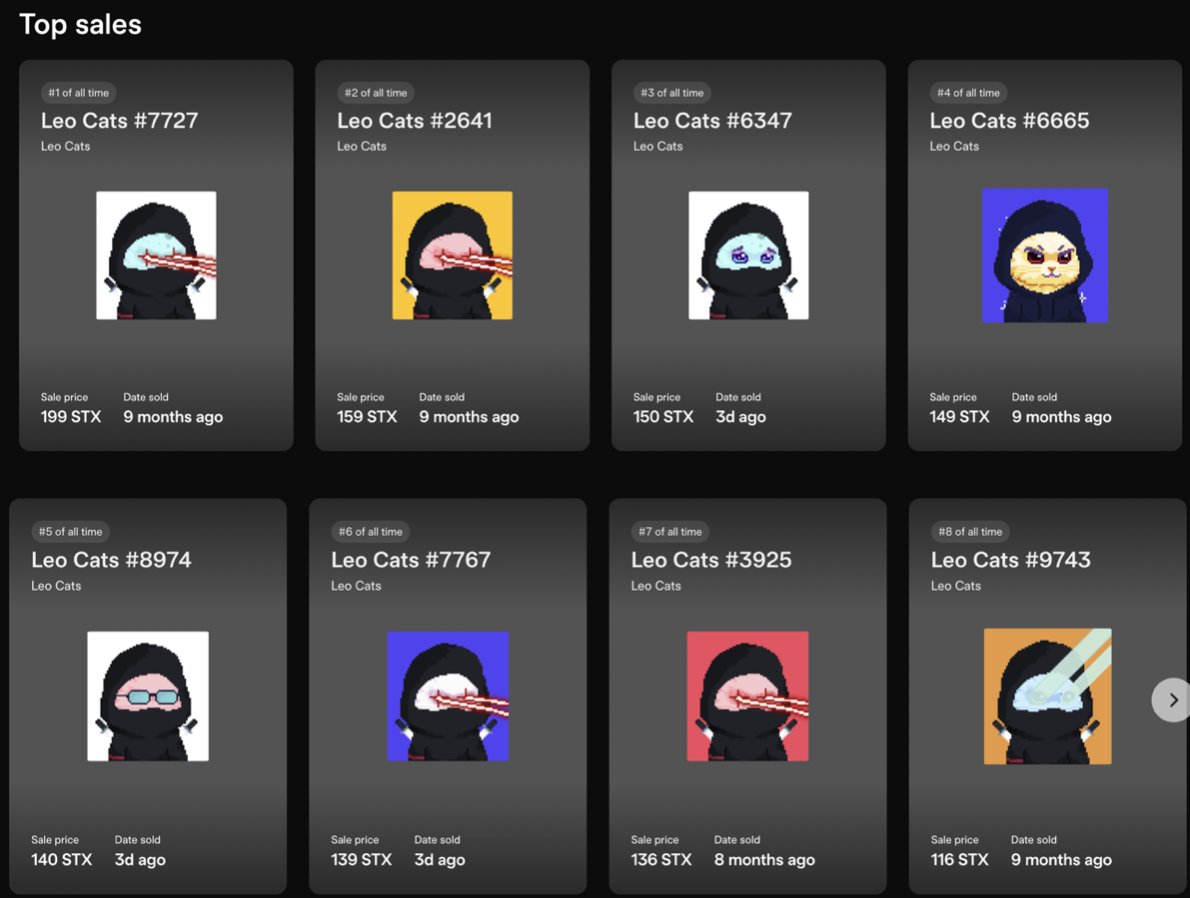Click collection name under Leo Cats #7727
1190x898 pixels.
(x=65, y=146)
